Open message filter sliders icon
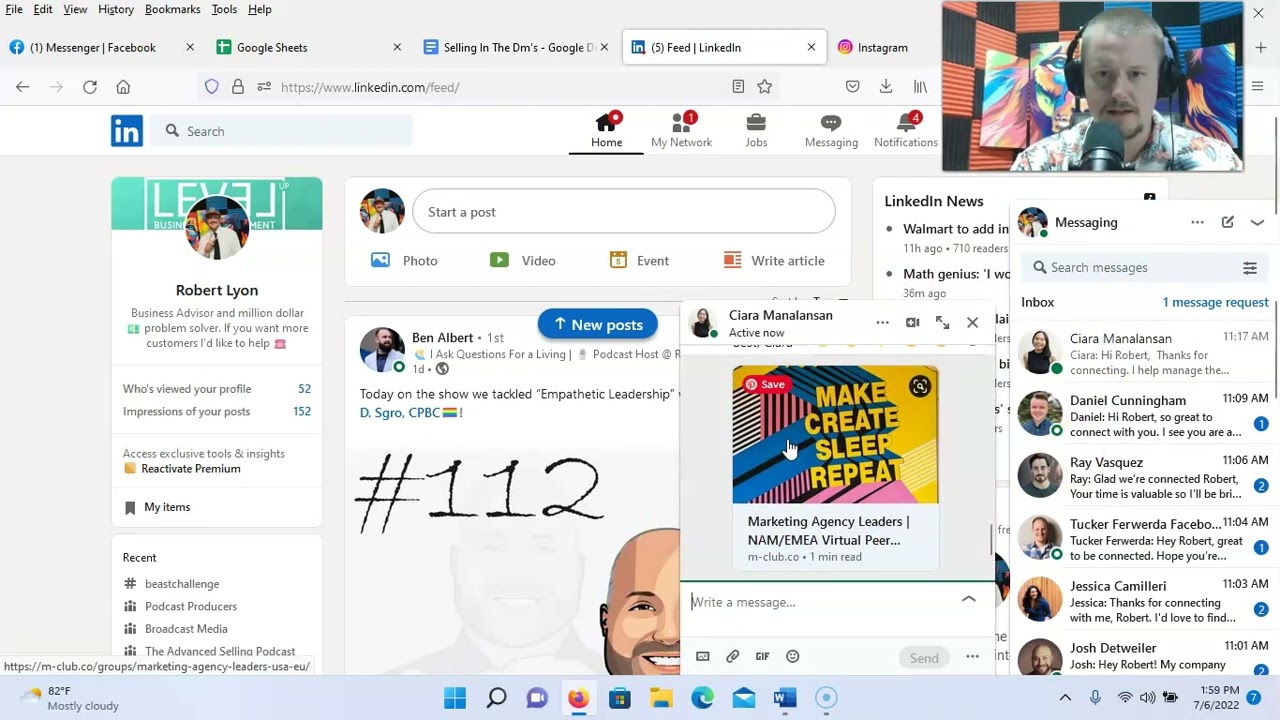This screenshot has width=1280, height=720. pos(1250,267)
